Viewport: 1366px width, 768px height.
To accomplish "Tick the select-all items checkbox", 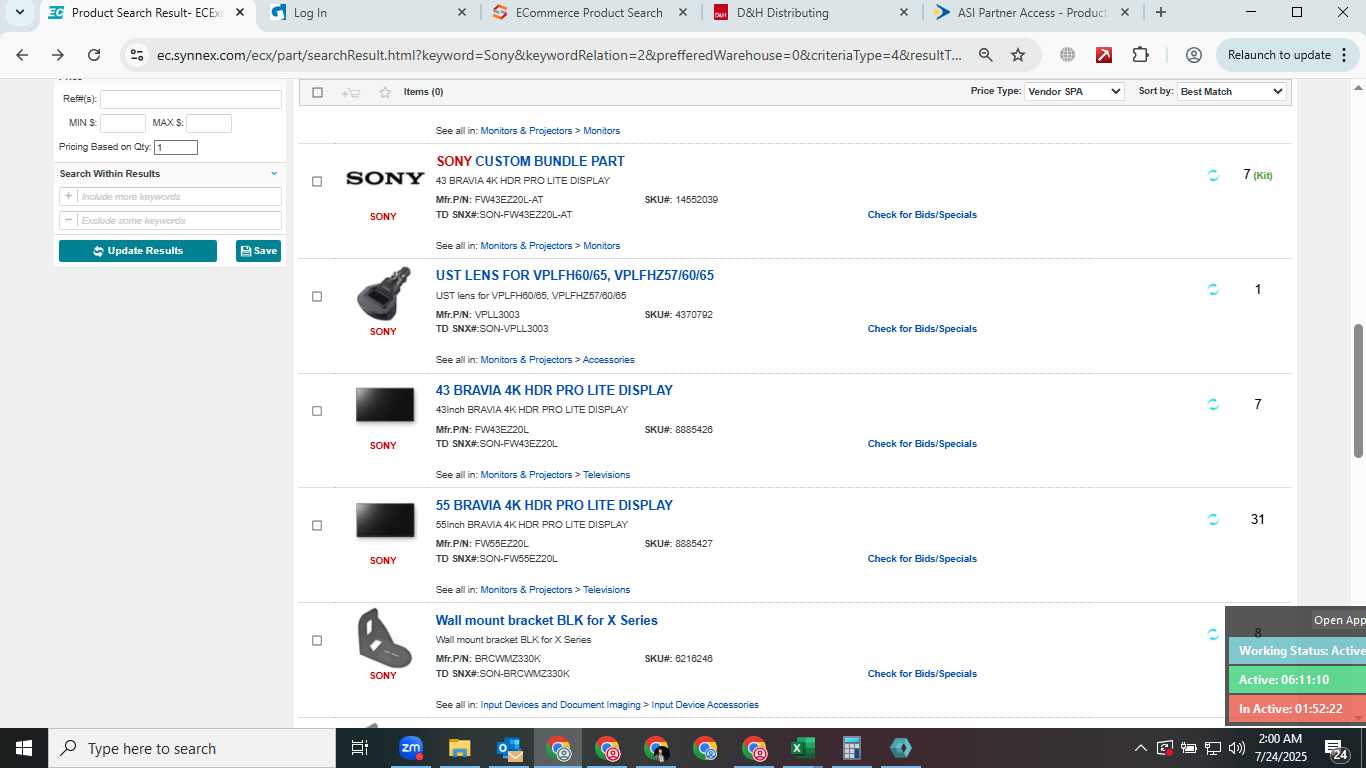I will click(317, 92).
